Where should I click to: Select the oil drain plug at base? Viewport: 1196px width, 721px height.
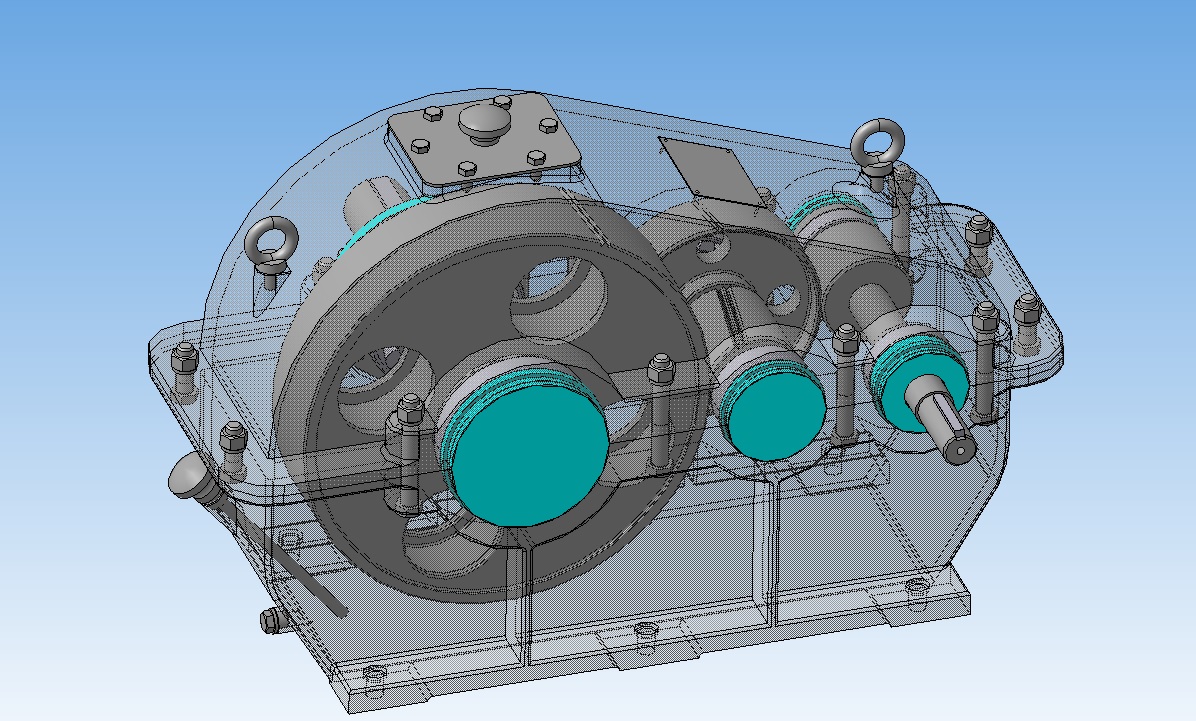[x=272, y=621]
